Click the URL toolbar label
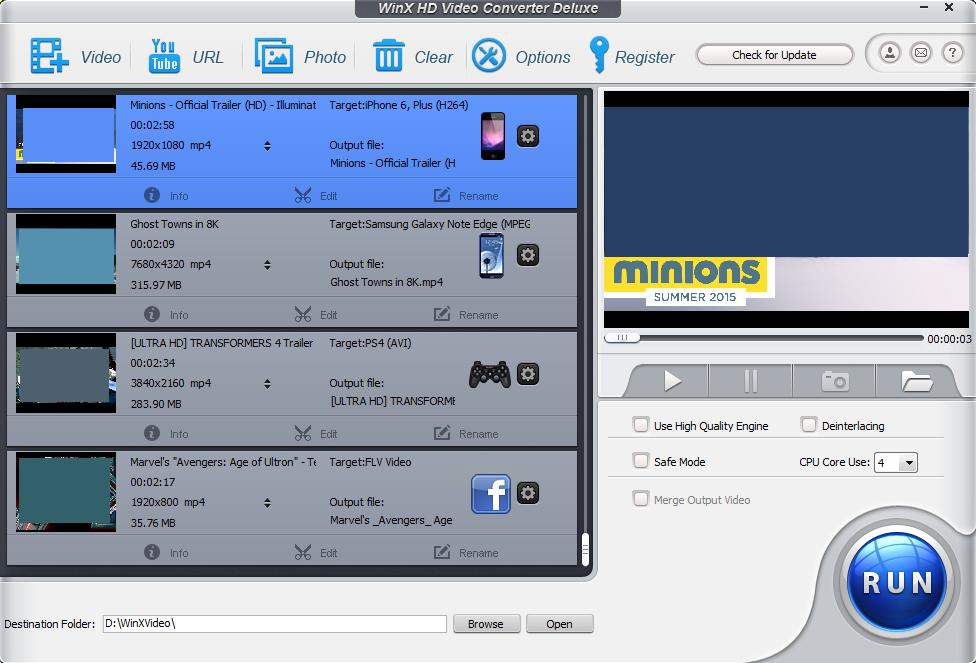 (208, 57)
